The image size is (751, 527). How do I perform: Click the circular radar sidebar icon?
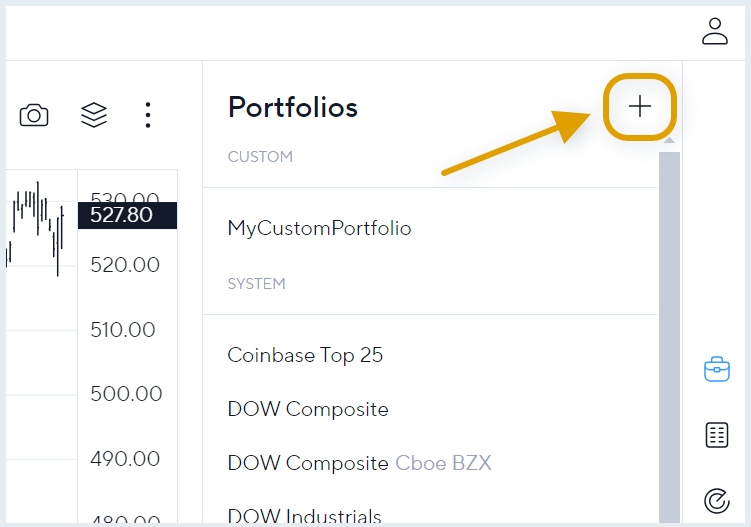point(717,501)
